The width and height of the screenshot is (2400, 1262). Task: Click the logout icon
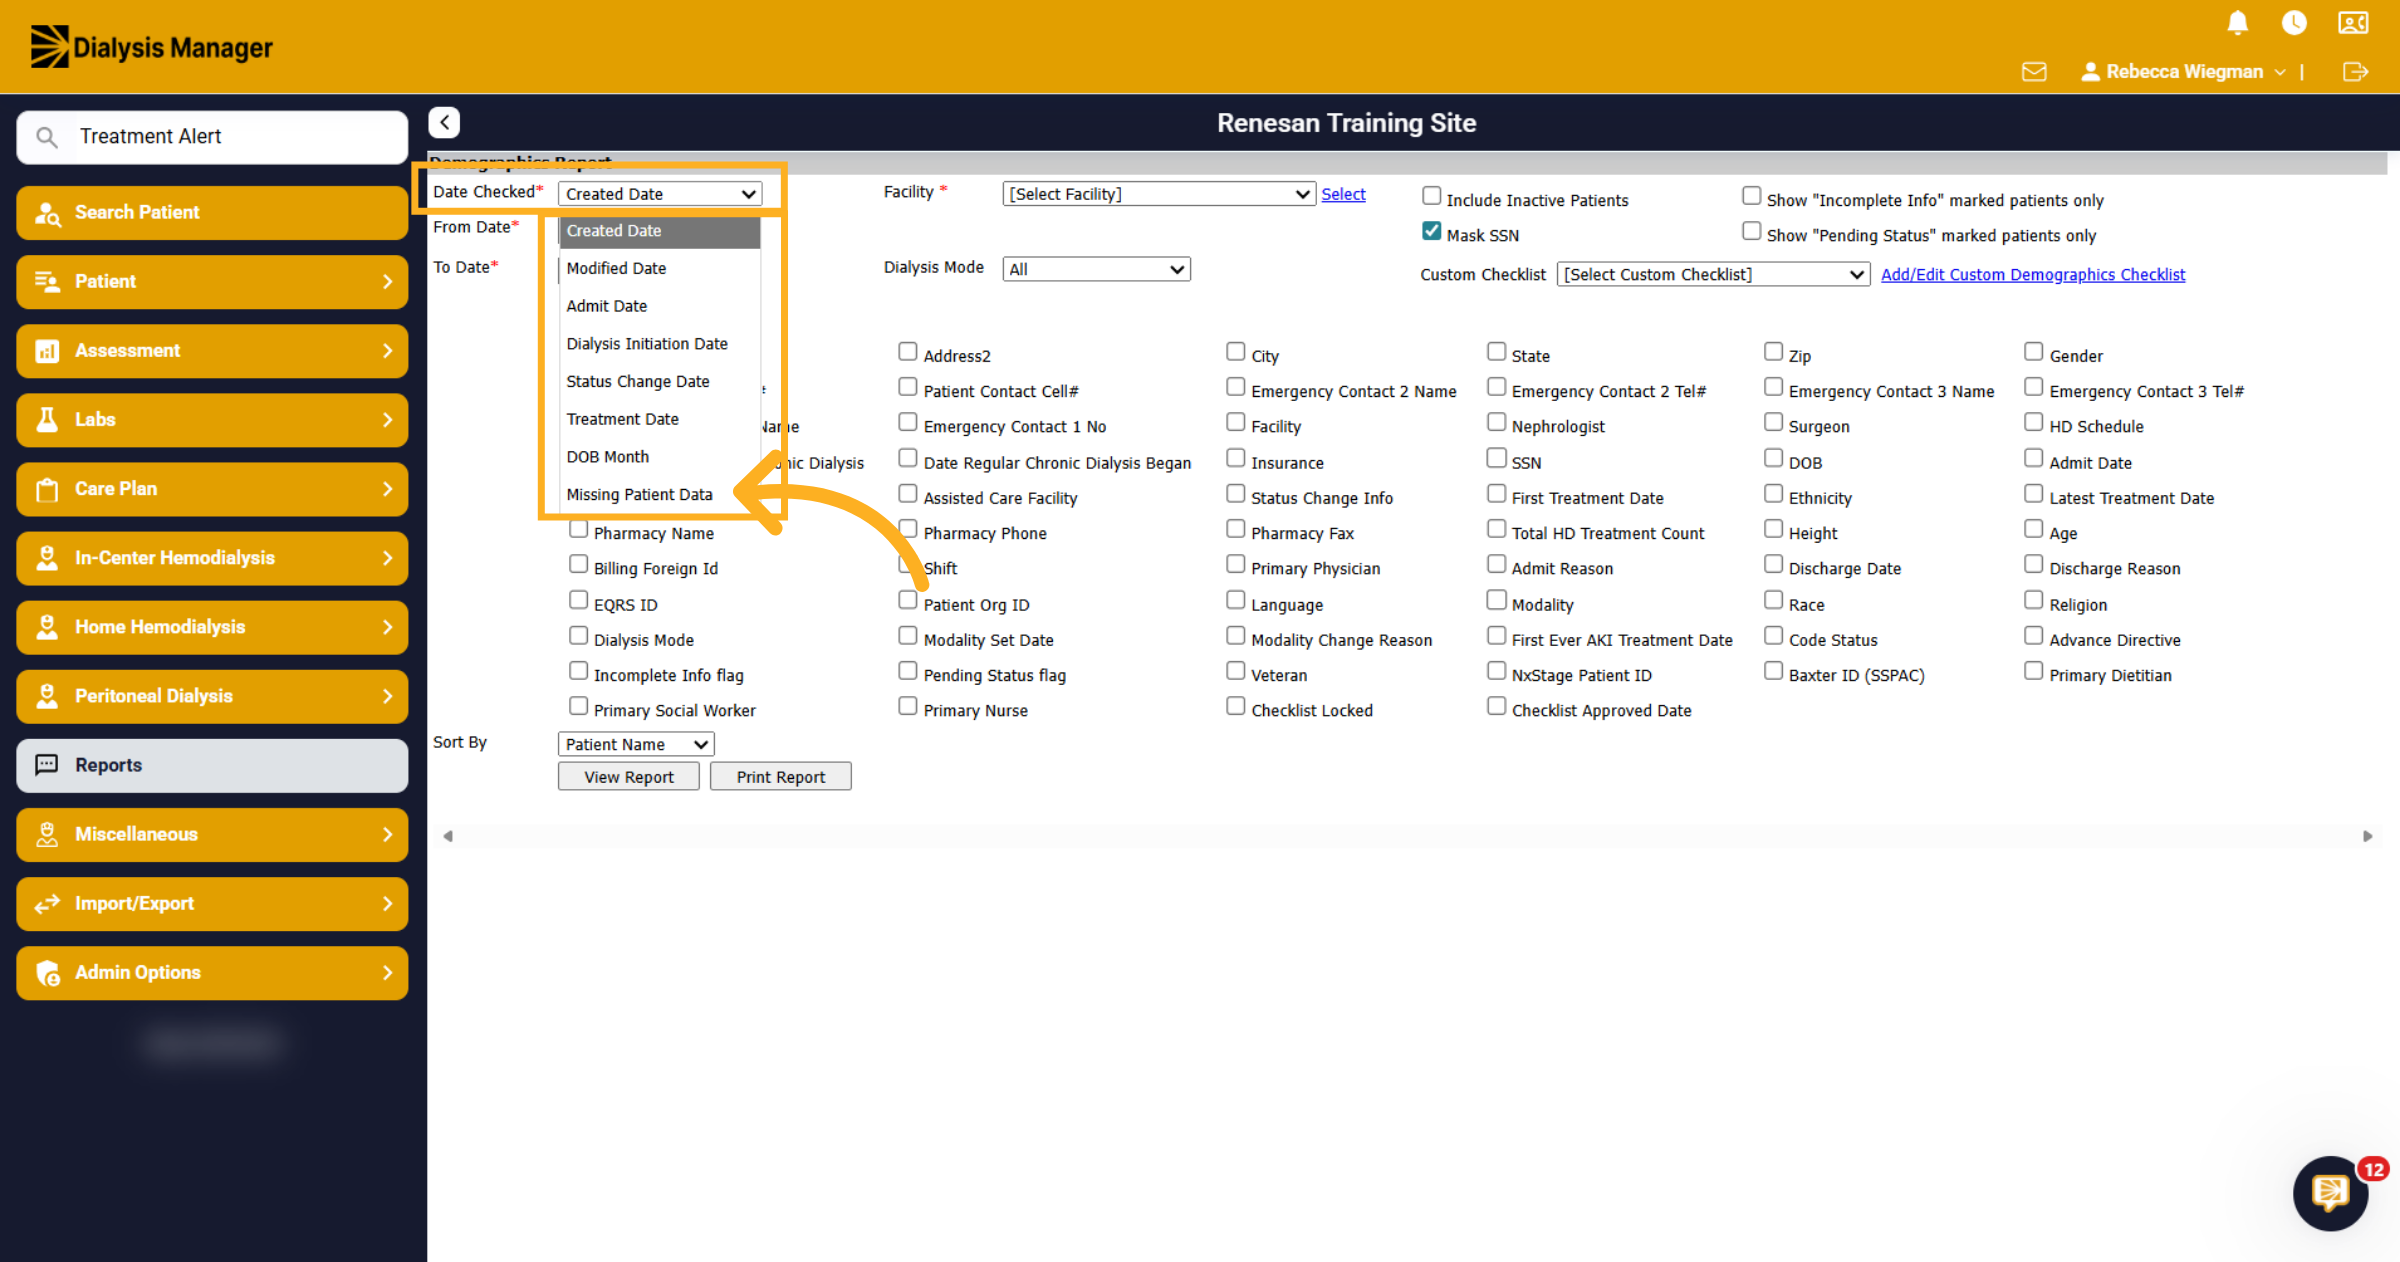2355,72
